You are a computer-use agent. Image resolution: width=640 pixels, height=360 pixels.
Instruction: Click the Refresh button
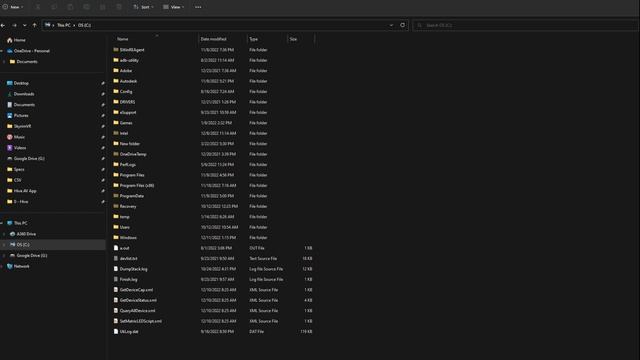402,25
